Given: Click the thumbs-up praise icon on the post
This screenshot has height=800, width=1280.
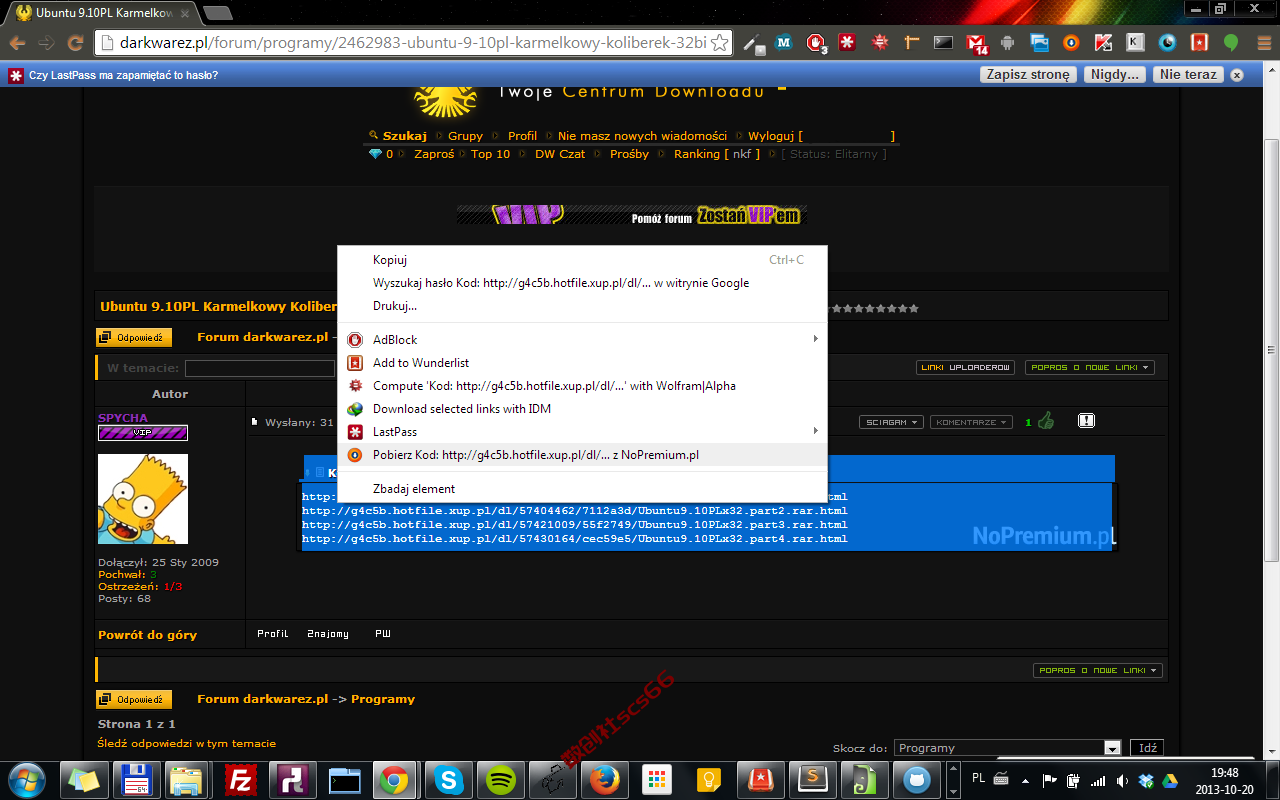Looking at the screenshot, I should 1046,421.
